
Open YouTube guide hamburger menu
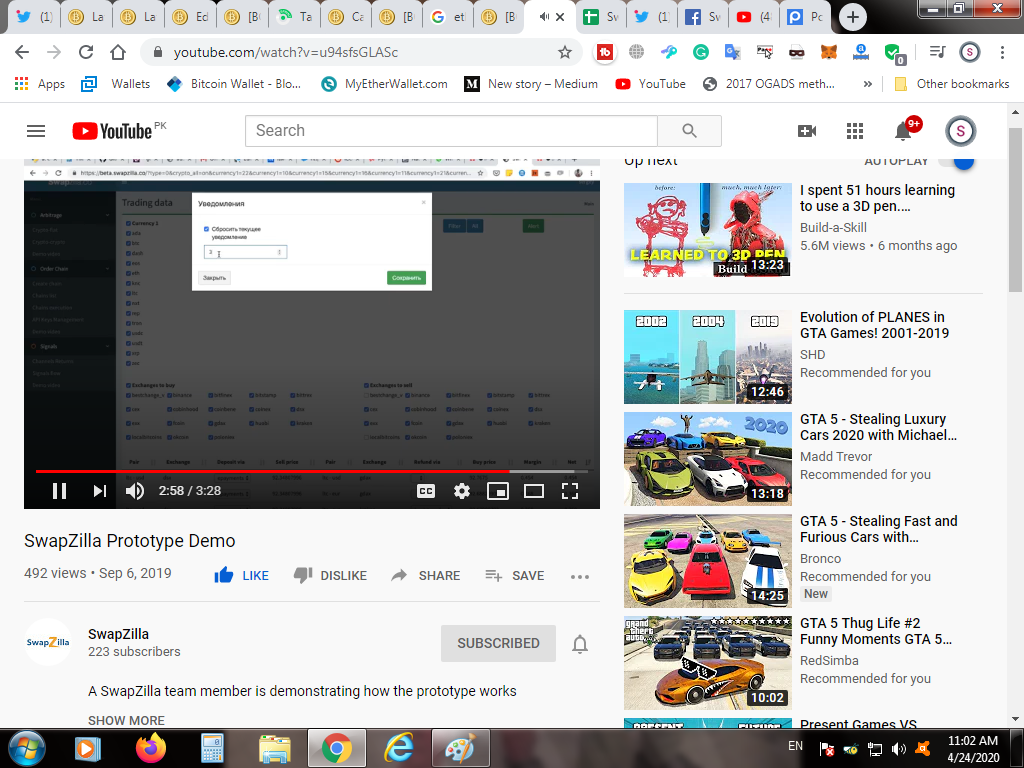coord(36,131)
